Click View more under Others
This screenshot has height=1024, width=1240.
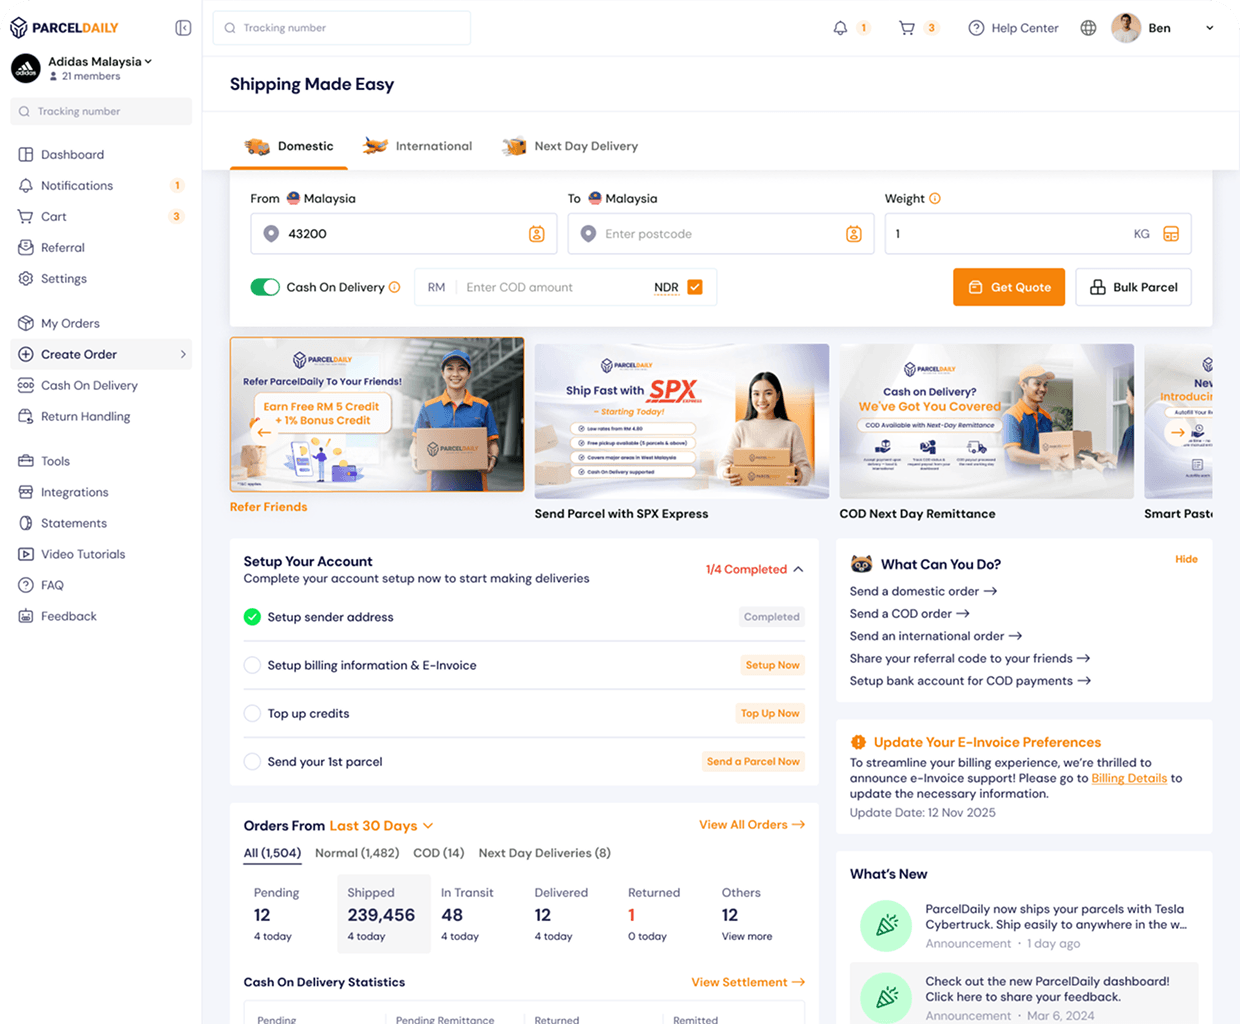[x=747, y=937]
